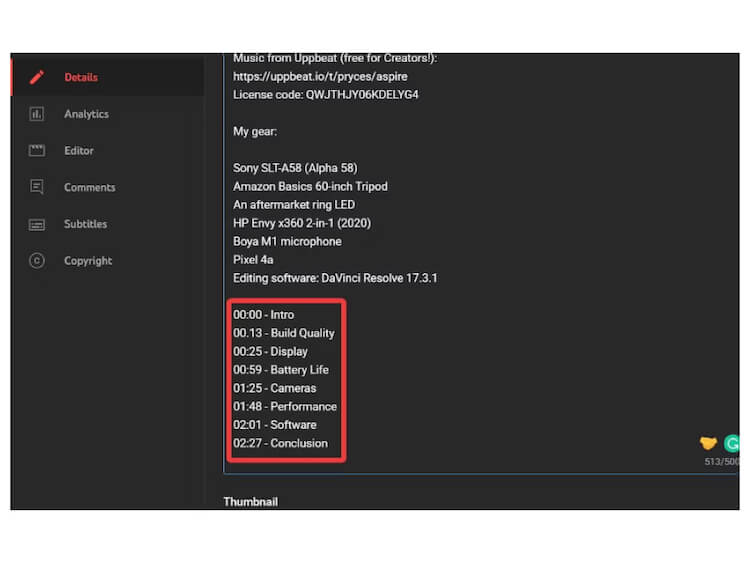Click the DaVinci Resolve editing software line
The image size is (750, 563).
[335, 278]
